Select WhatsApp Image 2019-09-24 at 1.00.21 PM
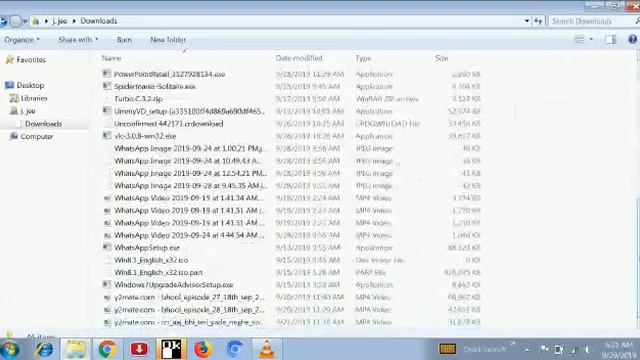This screenshot has height=360, width=640. (x=189, y=149)
